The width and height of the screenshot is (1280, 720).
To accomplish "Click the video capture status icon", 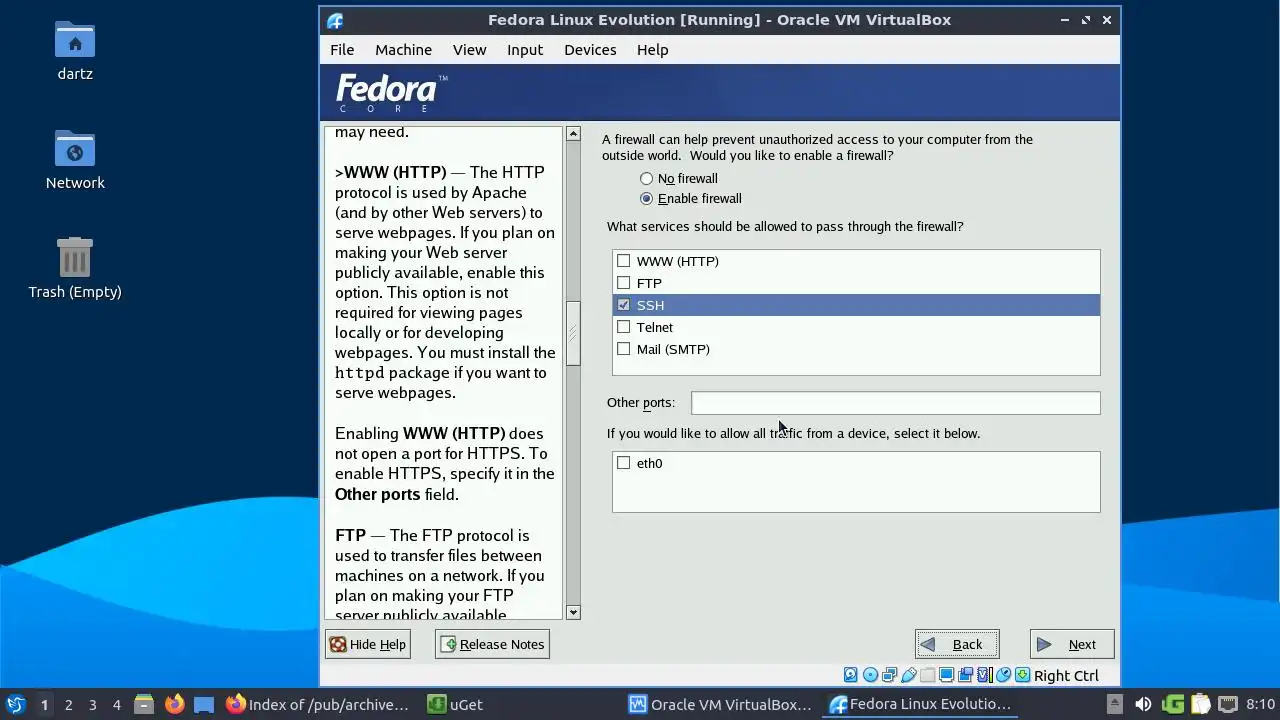I will (966, 675).
